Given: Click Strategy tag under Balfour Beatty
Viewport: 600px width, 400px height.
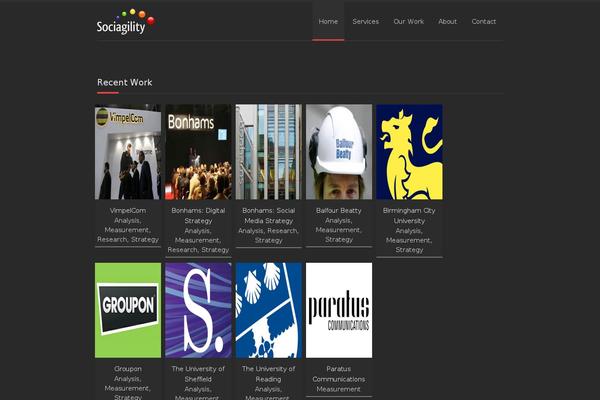Looking at the screenshot, I should [x=339, y=240].
